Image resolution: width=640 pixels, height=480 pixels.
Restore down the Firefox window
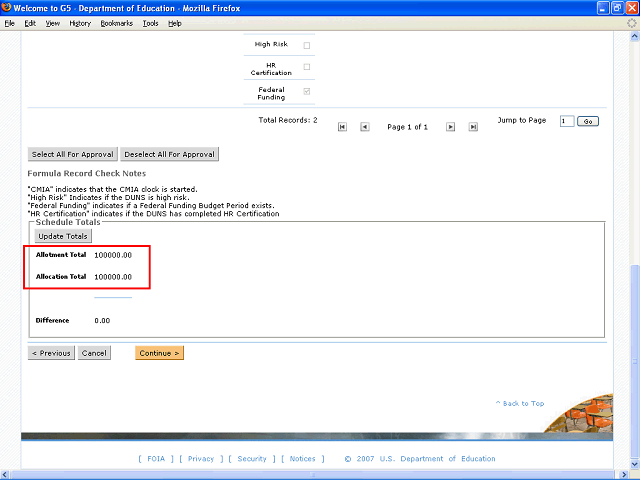pyautogui.click(x=618, y=8)
